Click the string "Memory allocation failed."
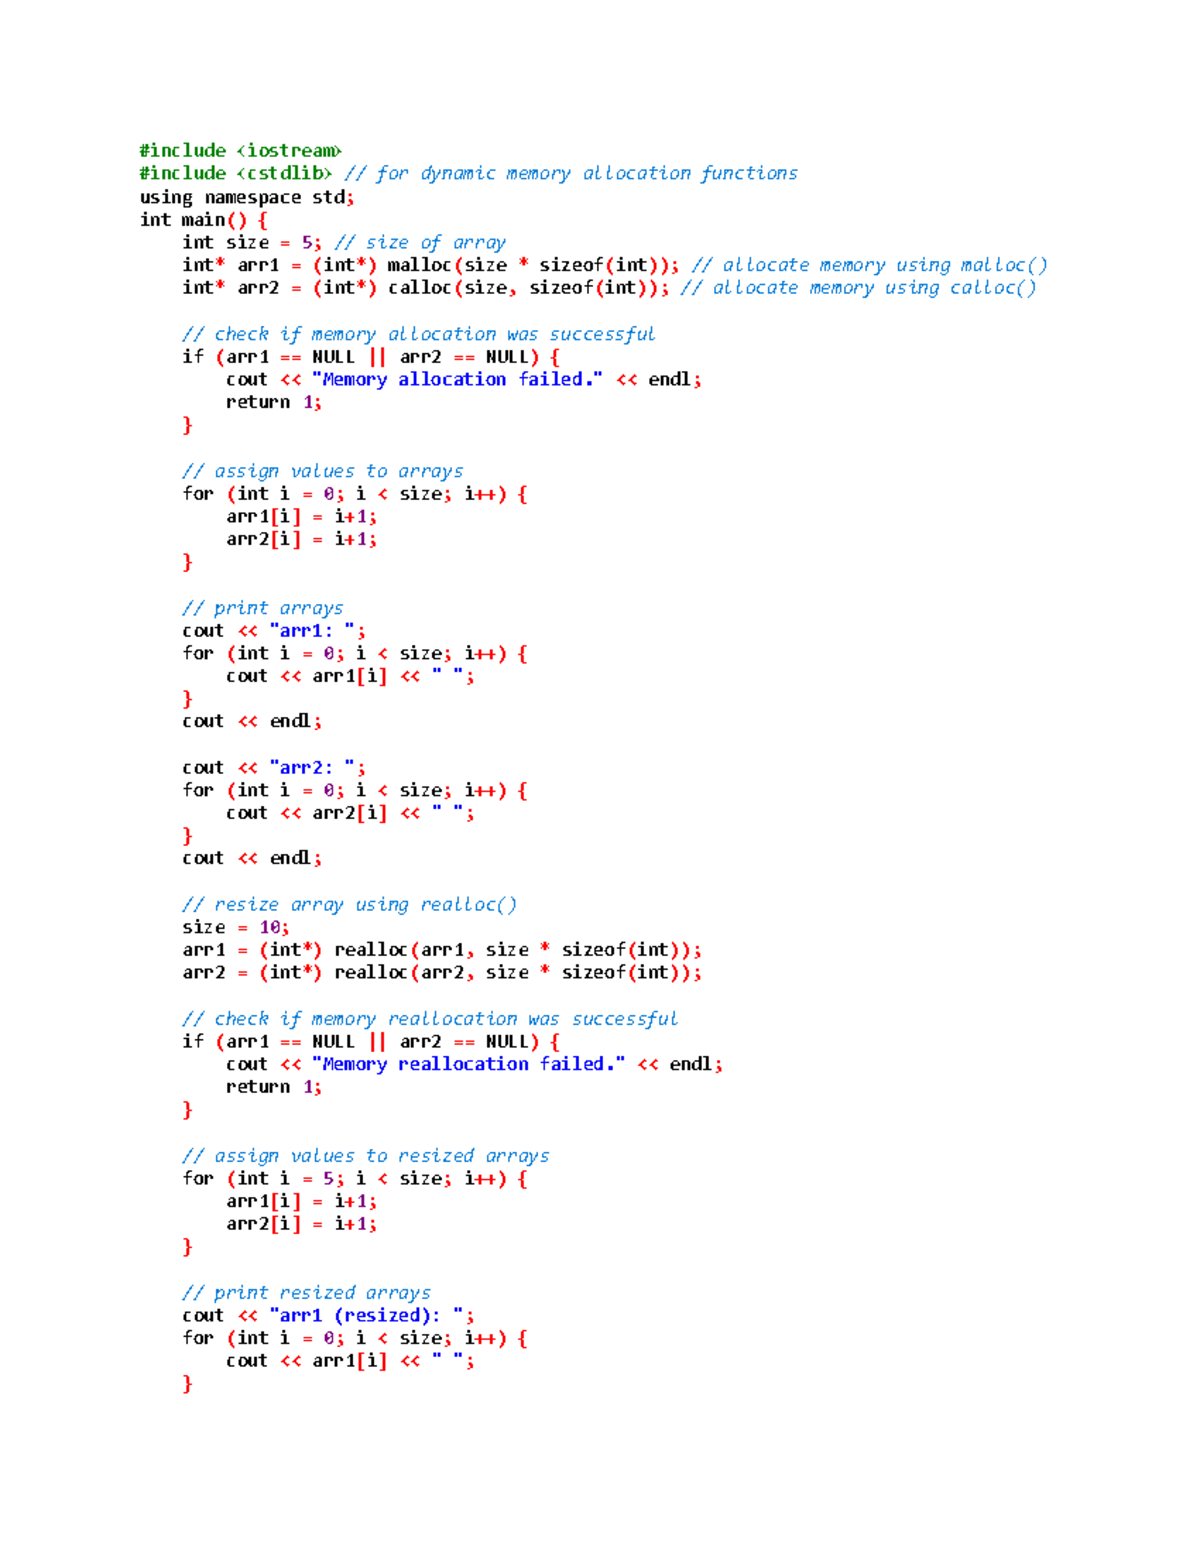Viewport: 1200px width, 1553px height. 457,379
